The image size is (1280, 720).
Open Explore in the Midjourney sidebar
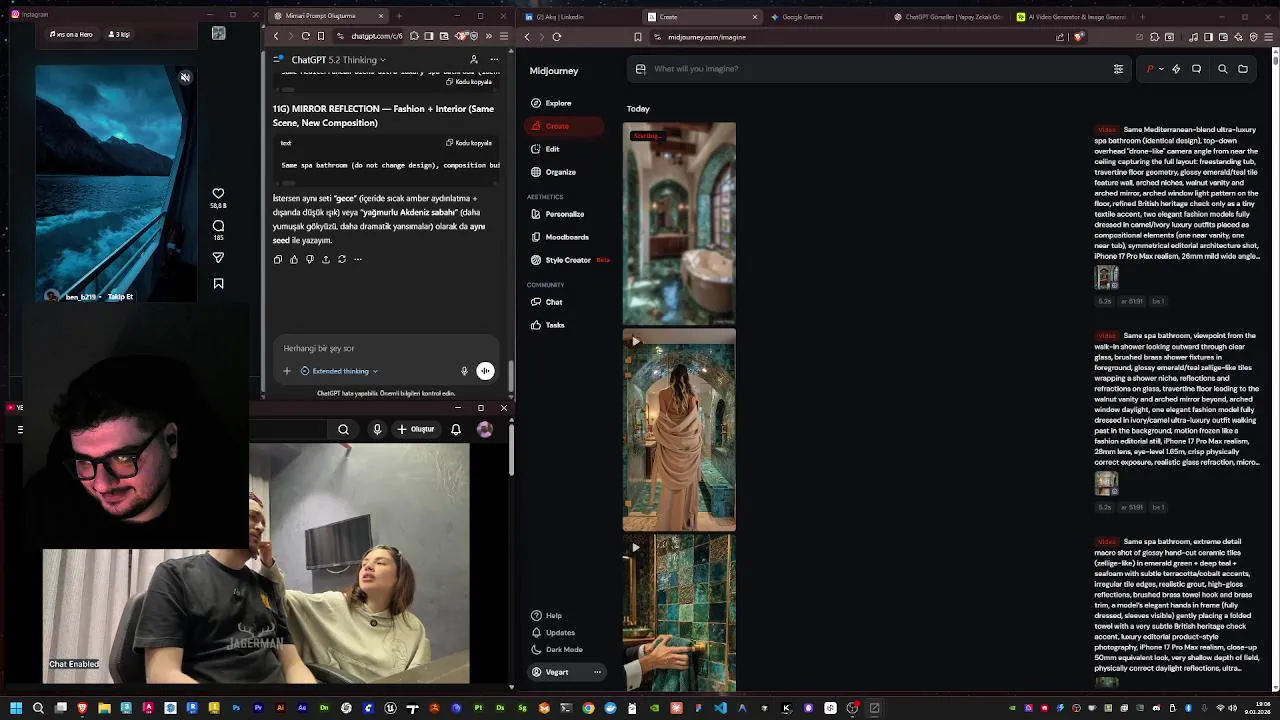tap(551, 103)
